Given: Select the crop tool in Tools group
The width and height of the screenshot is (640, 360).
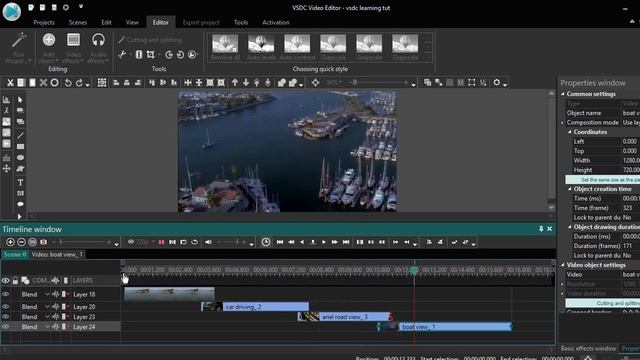Looking at the screenshot, I should (x=150, y=54).
